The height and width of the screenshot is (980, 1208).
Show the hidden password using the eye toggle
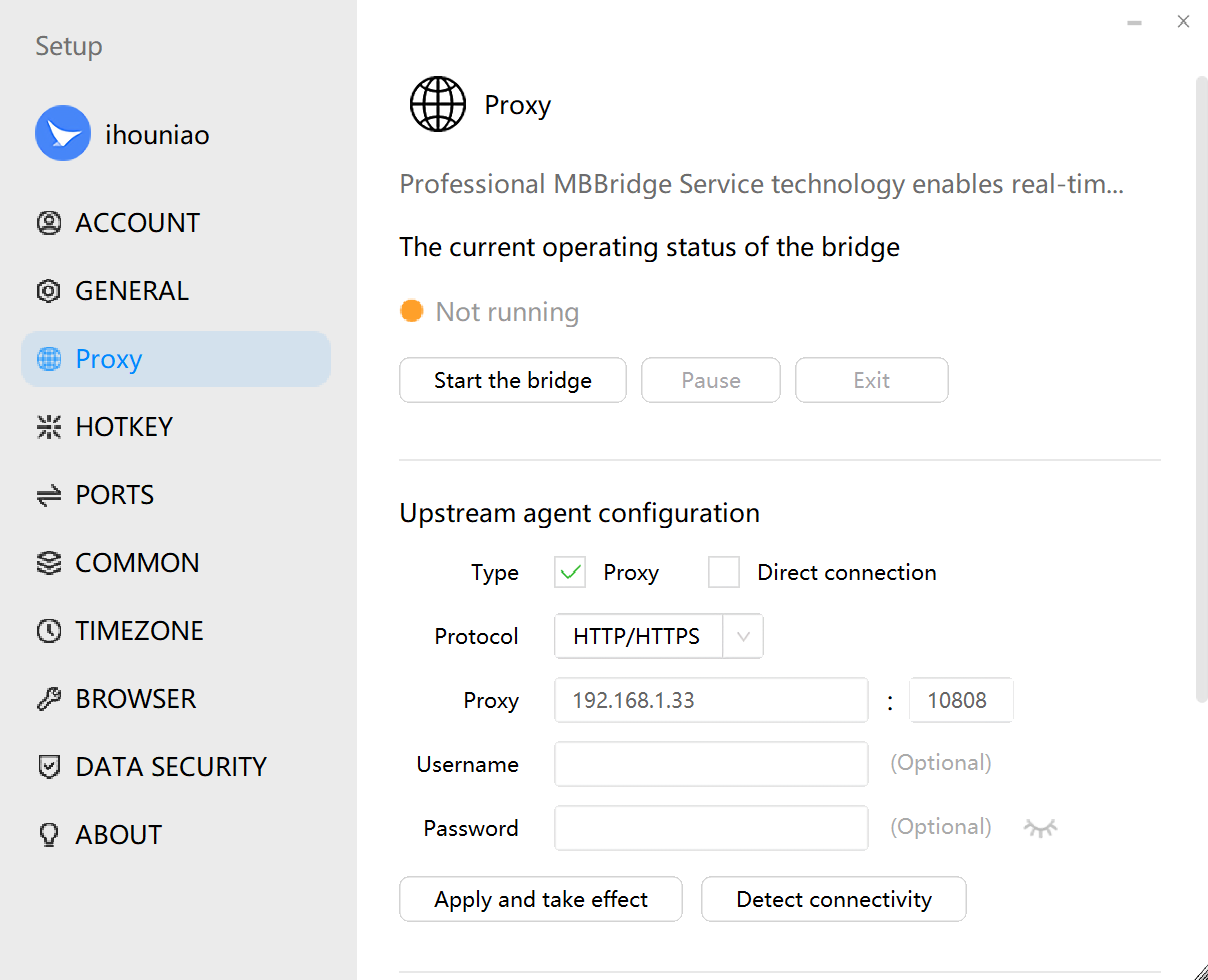pyautogui.click(x=1040, y=827)
